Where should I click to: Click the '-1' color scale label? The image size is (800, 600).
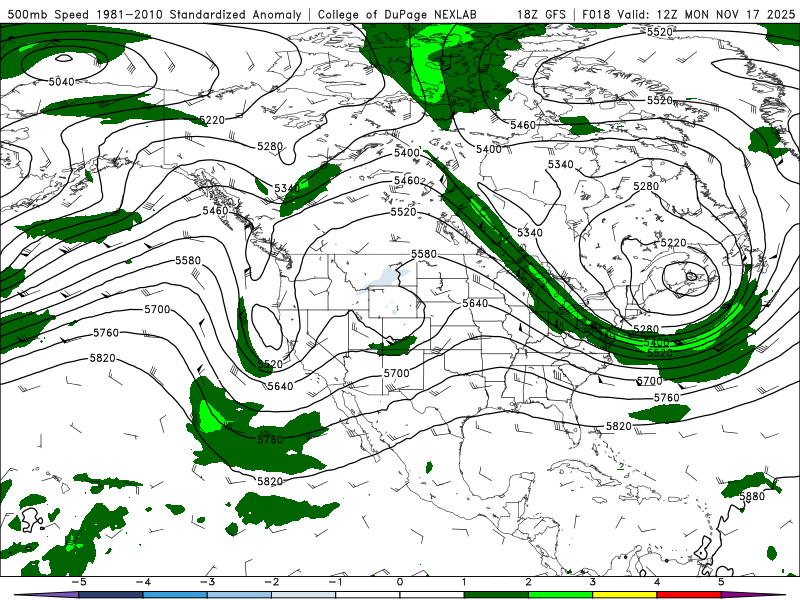(x=335, y=582)
